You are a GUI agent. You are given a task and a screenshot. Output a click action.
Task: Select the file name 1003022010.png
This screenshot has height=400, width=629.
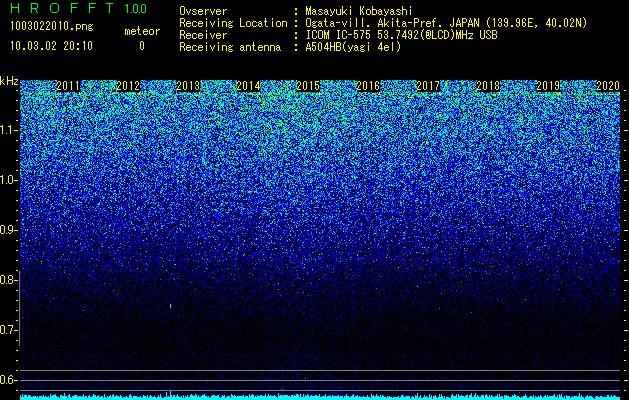51,27
